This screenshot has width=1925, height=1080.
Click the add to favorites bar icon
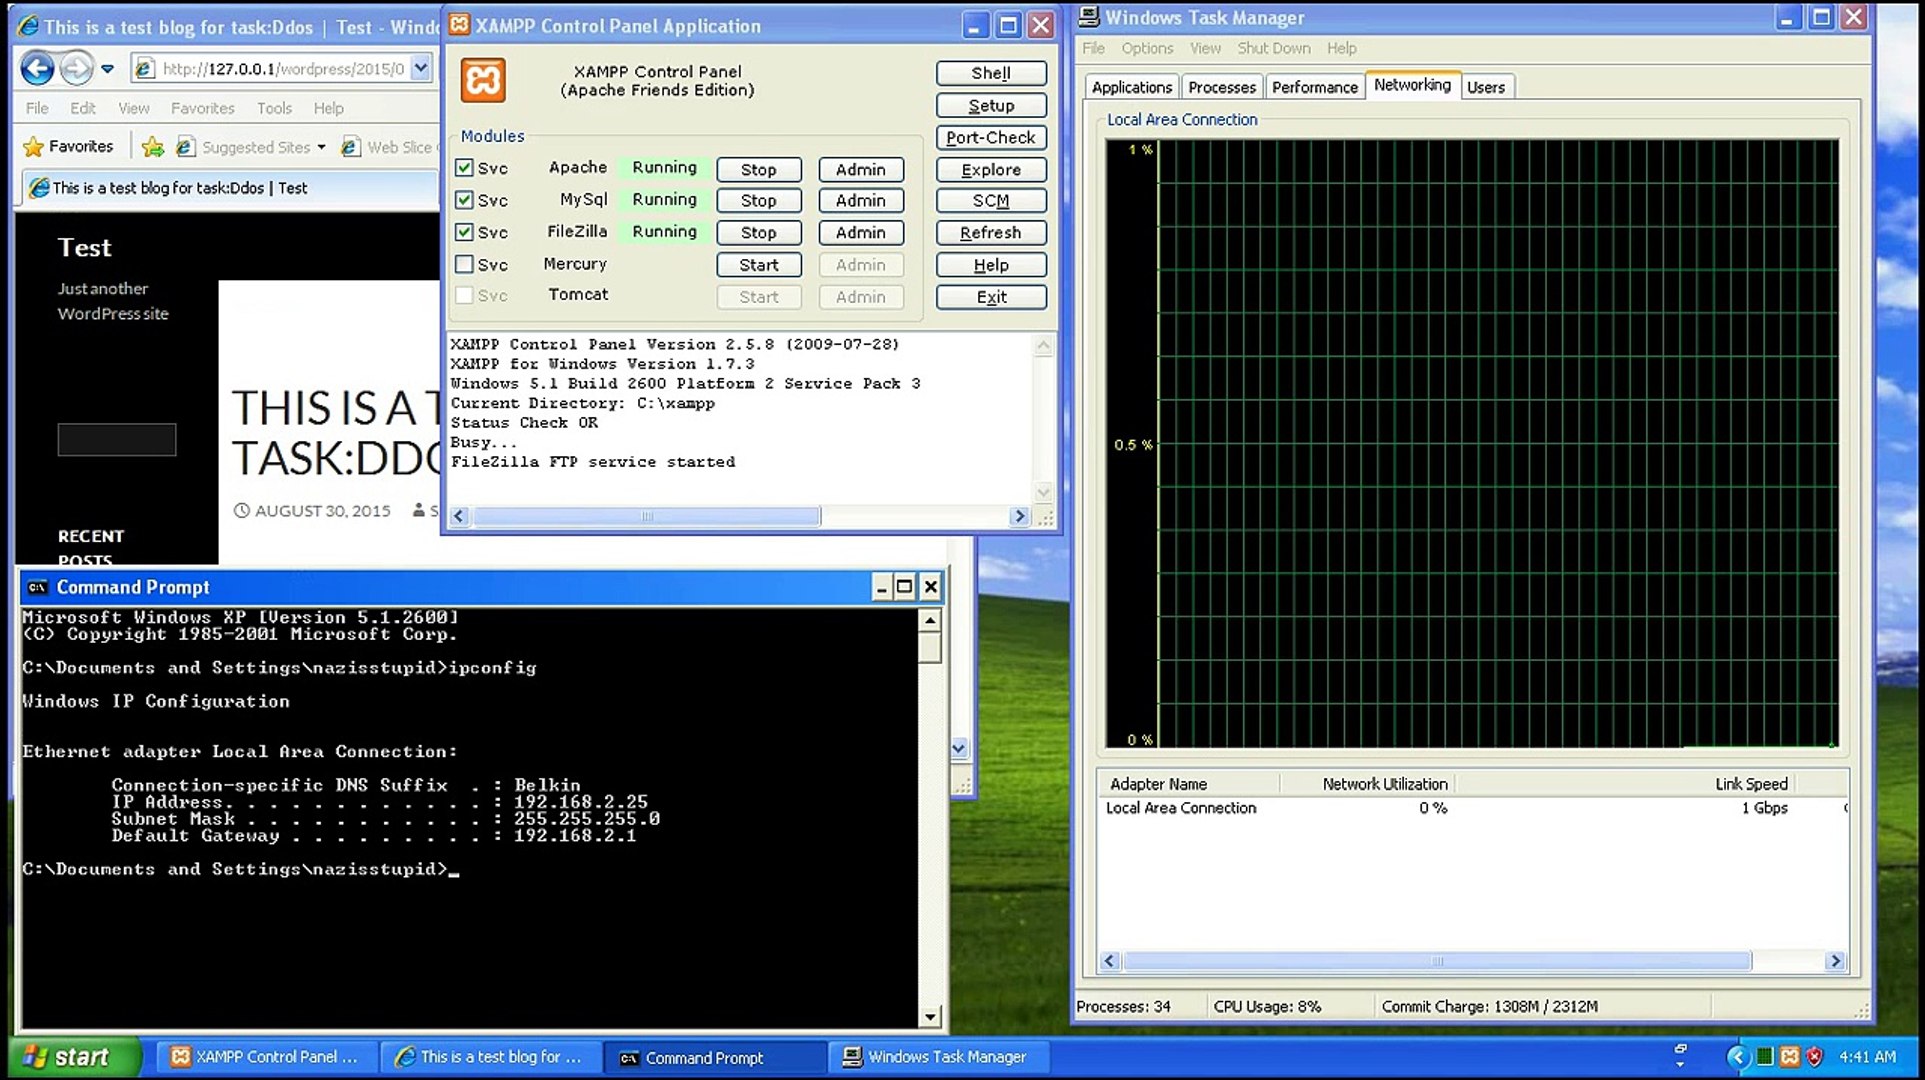coord(153,147)
